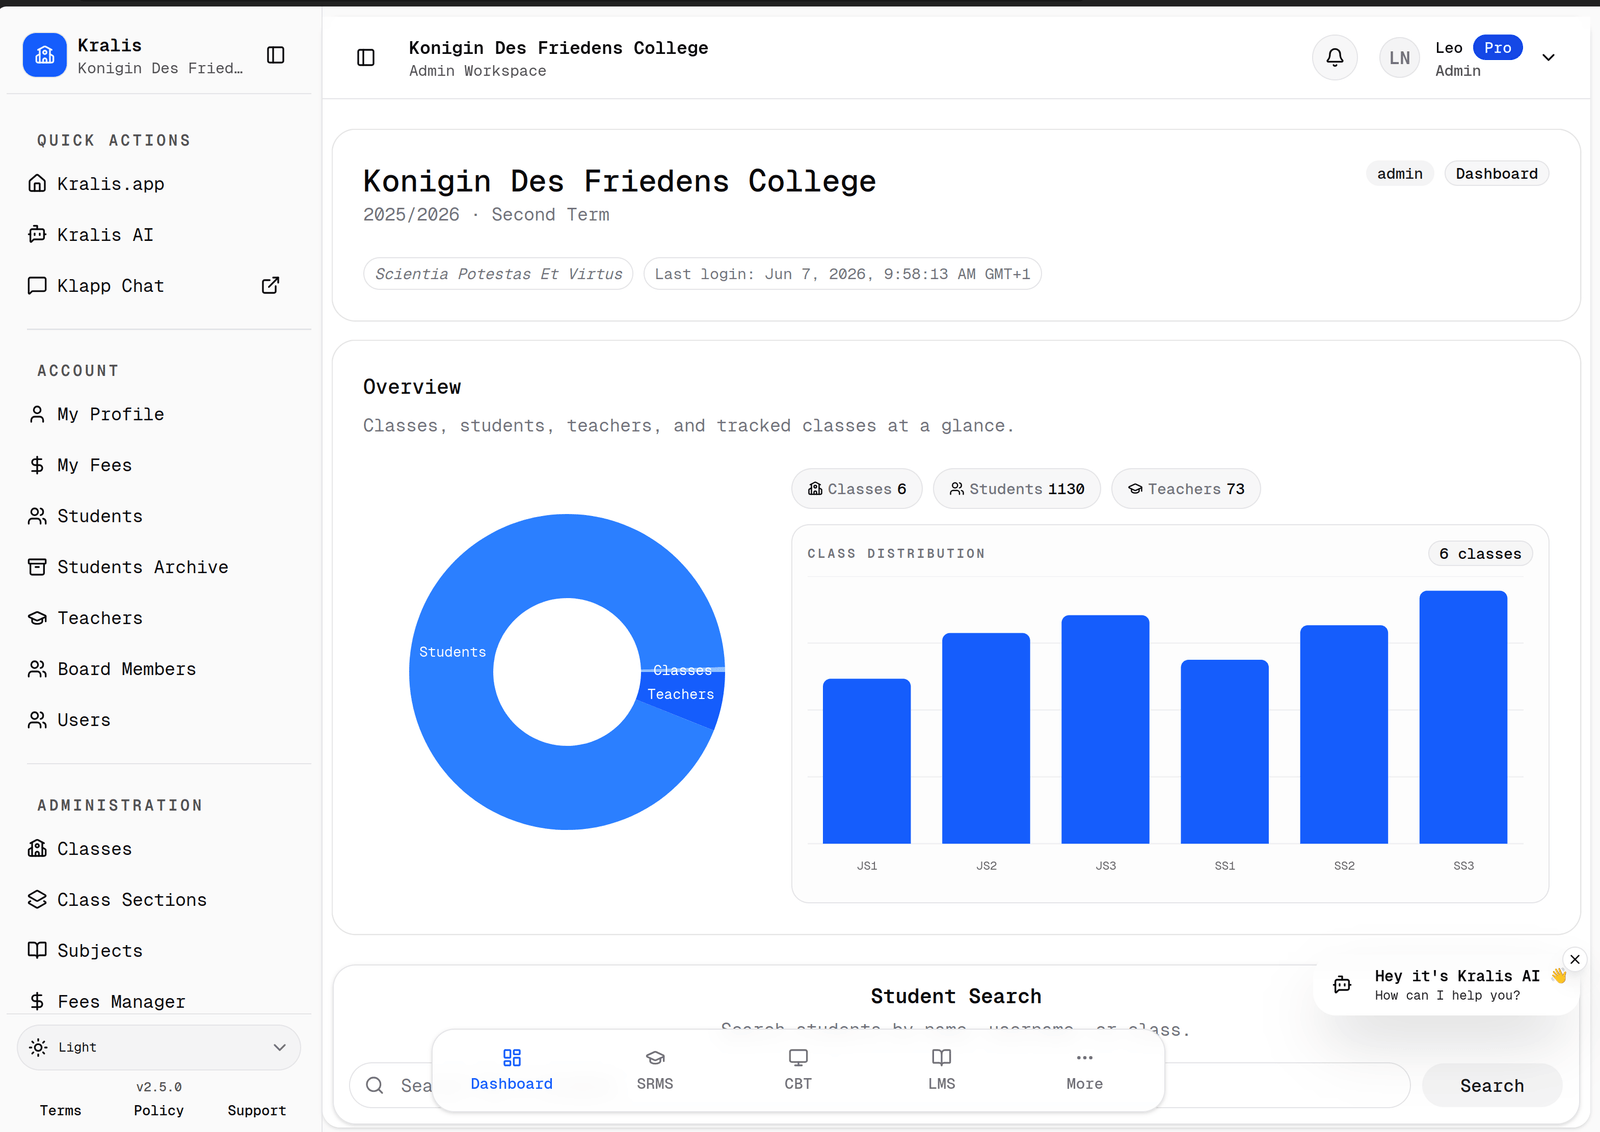The height and width of the screenshot is (1132, 1600).
Task: Click the Students Archive box icon
Action: pyautogui.click(x=37, y=567)
